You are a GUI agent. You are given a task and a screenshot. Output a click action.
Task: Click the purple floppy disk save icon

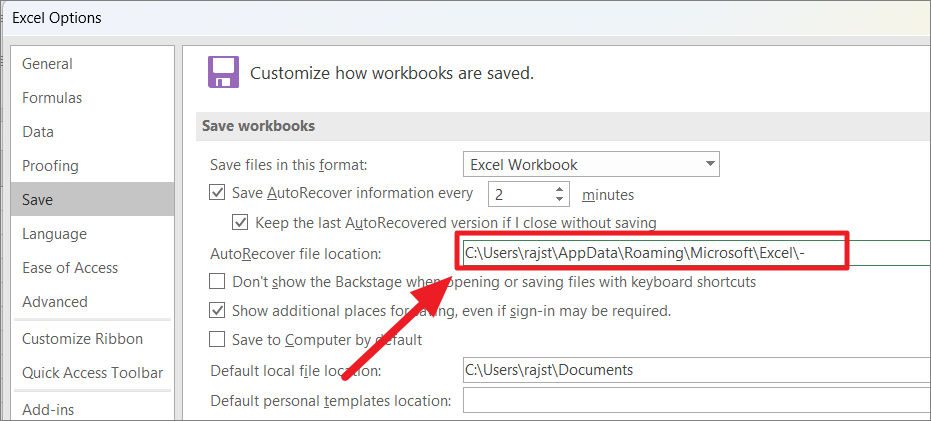(x=223, y=72)
